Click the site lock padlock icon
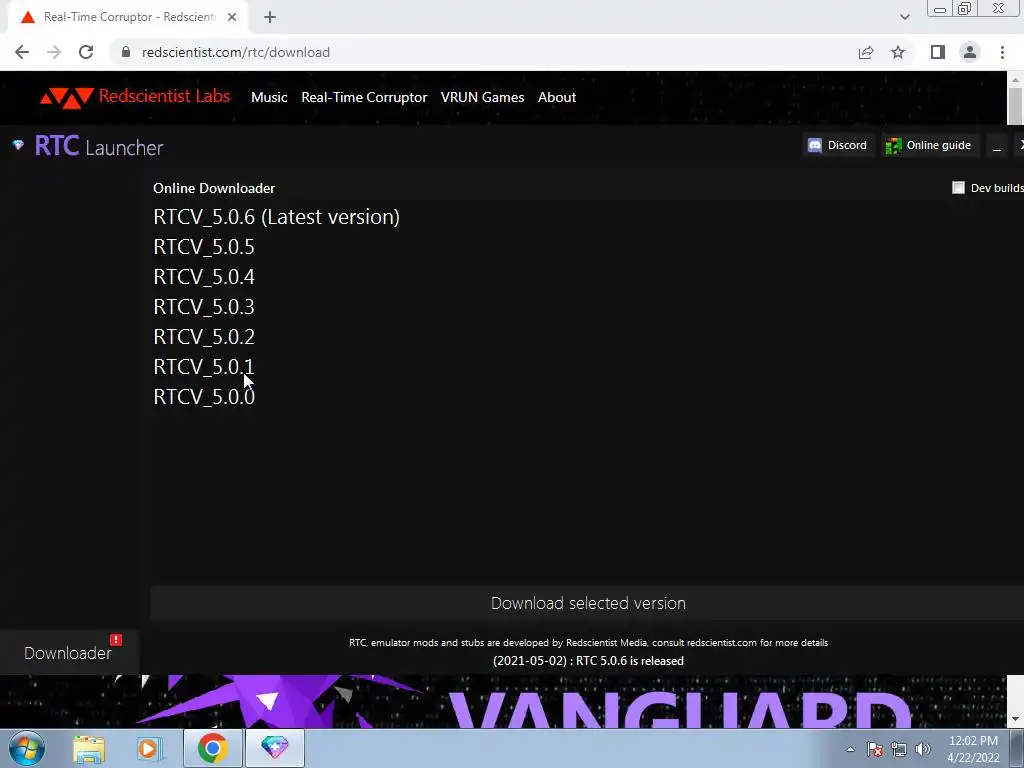 tap(126, 52)
